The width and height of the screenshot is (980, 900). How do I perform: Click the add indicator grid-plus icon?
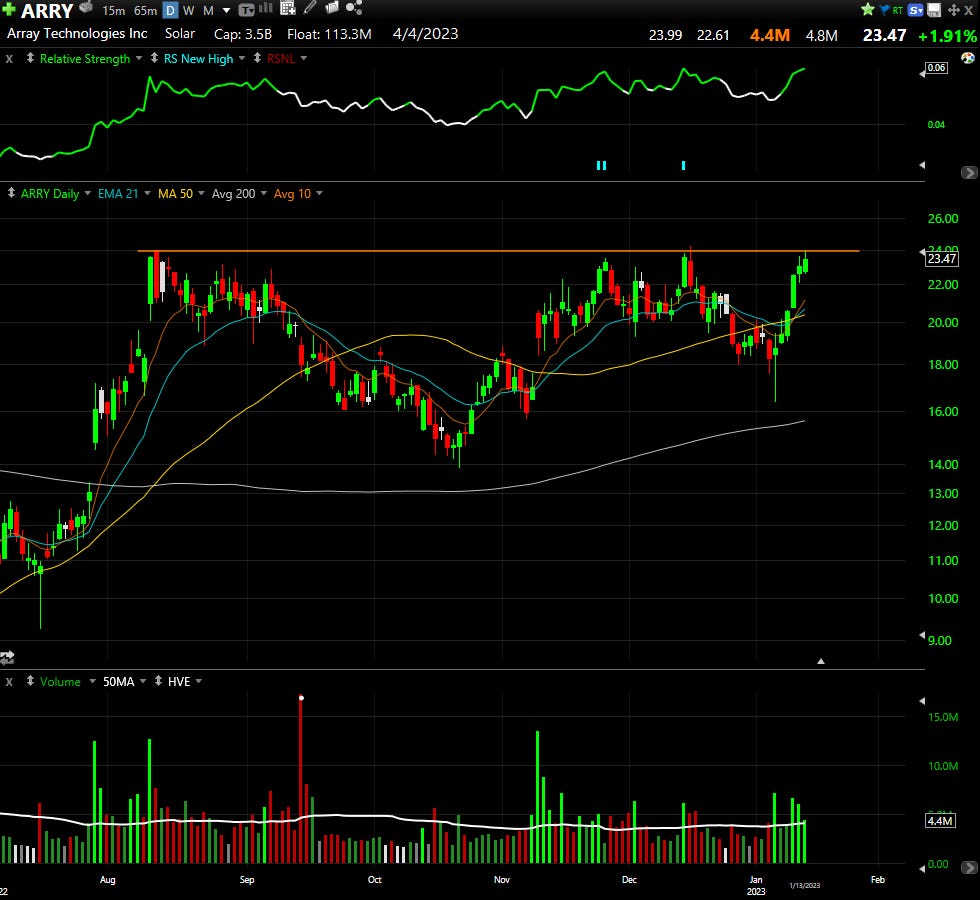288,8
